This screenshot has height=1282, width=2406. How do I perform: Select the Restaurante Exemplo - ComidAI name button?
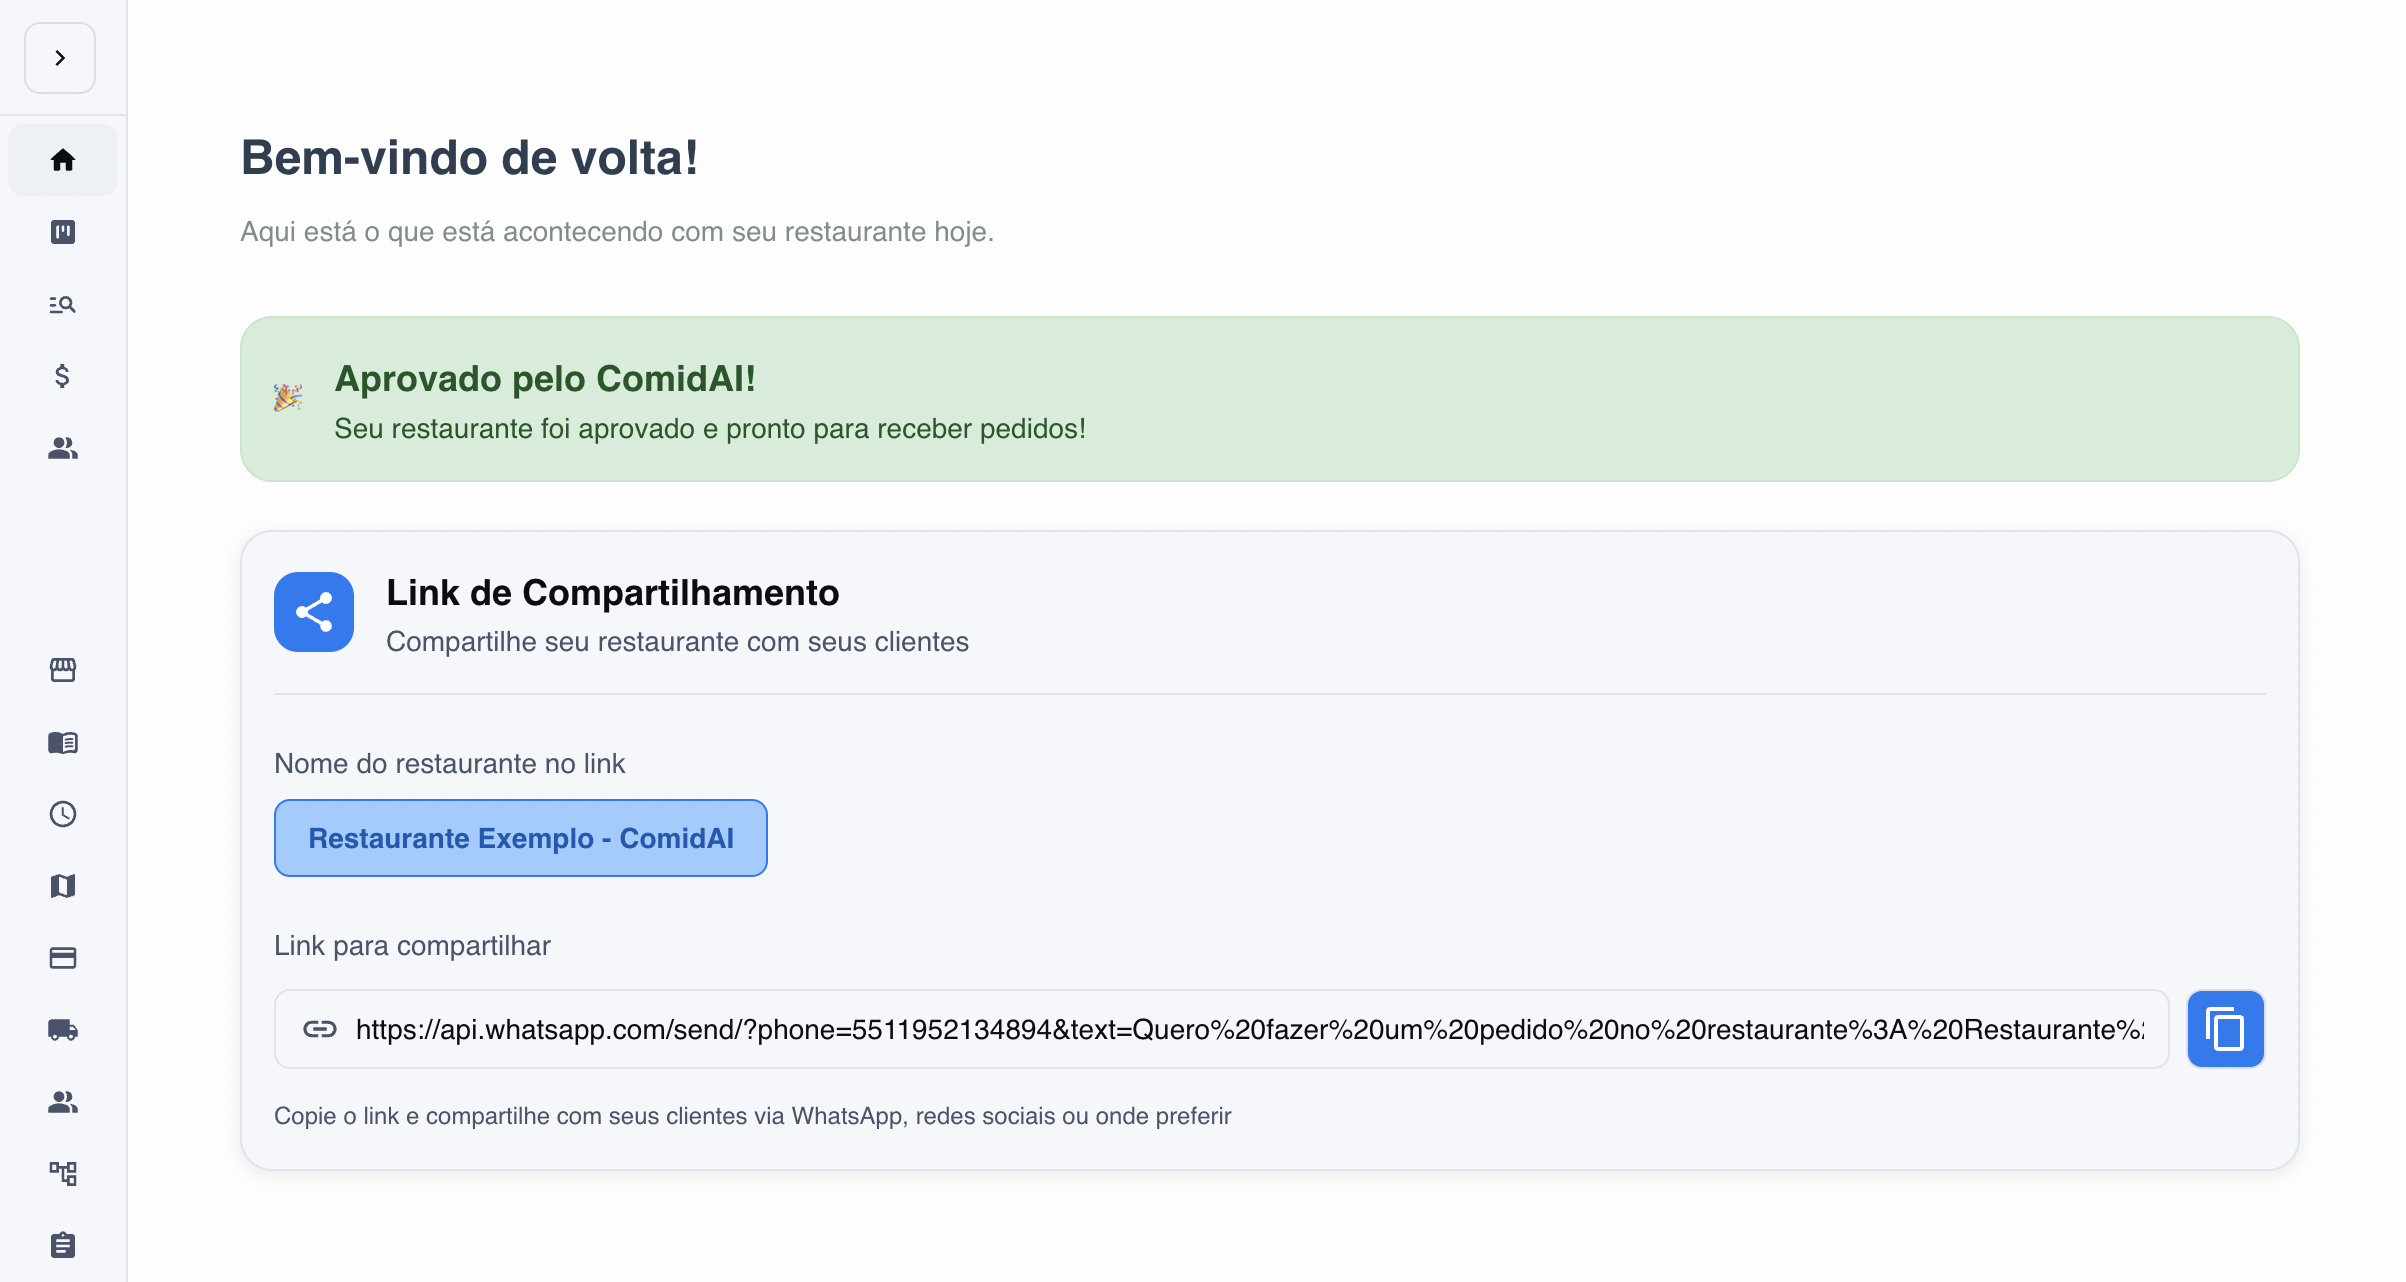520,838
